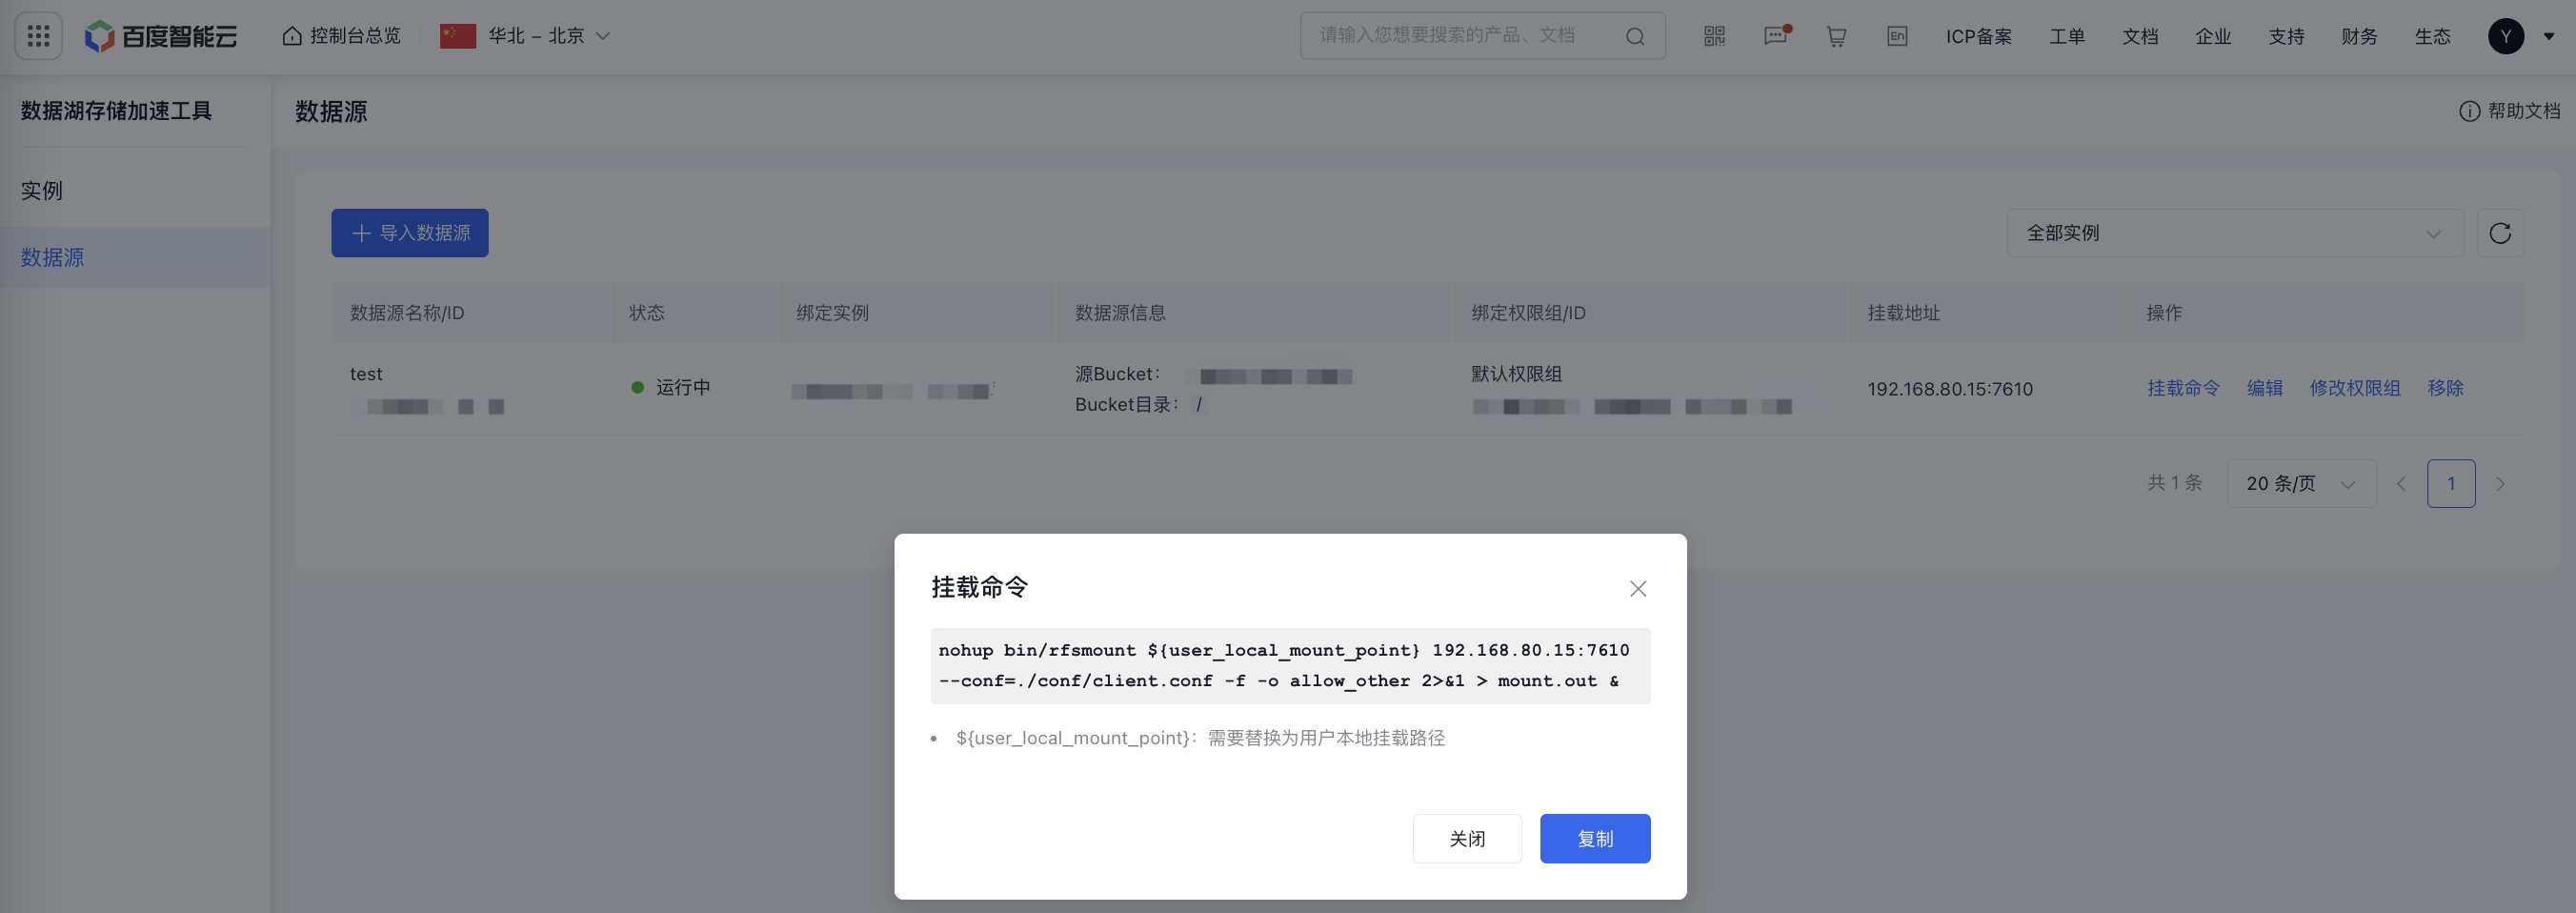Click the 复制 copy button
The image size is (2576, 913).
tap(1595, 838)
